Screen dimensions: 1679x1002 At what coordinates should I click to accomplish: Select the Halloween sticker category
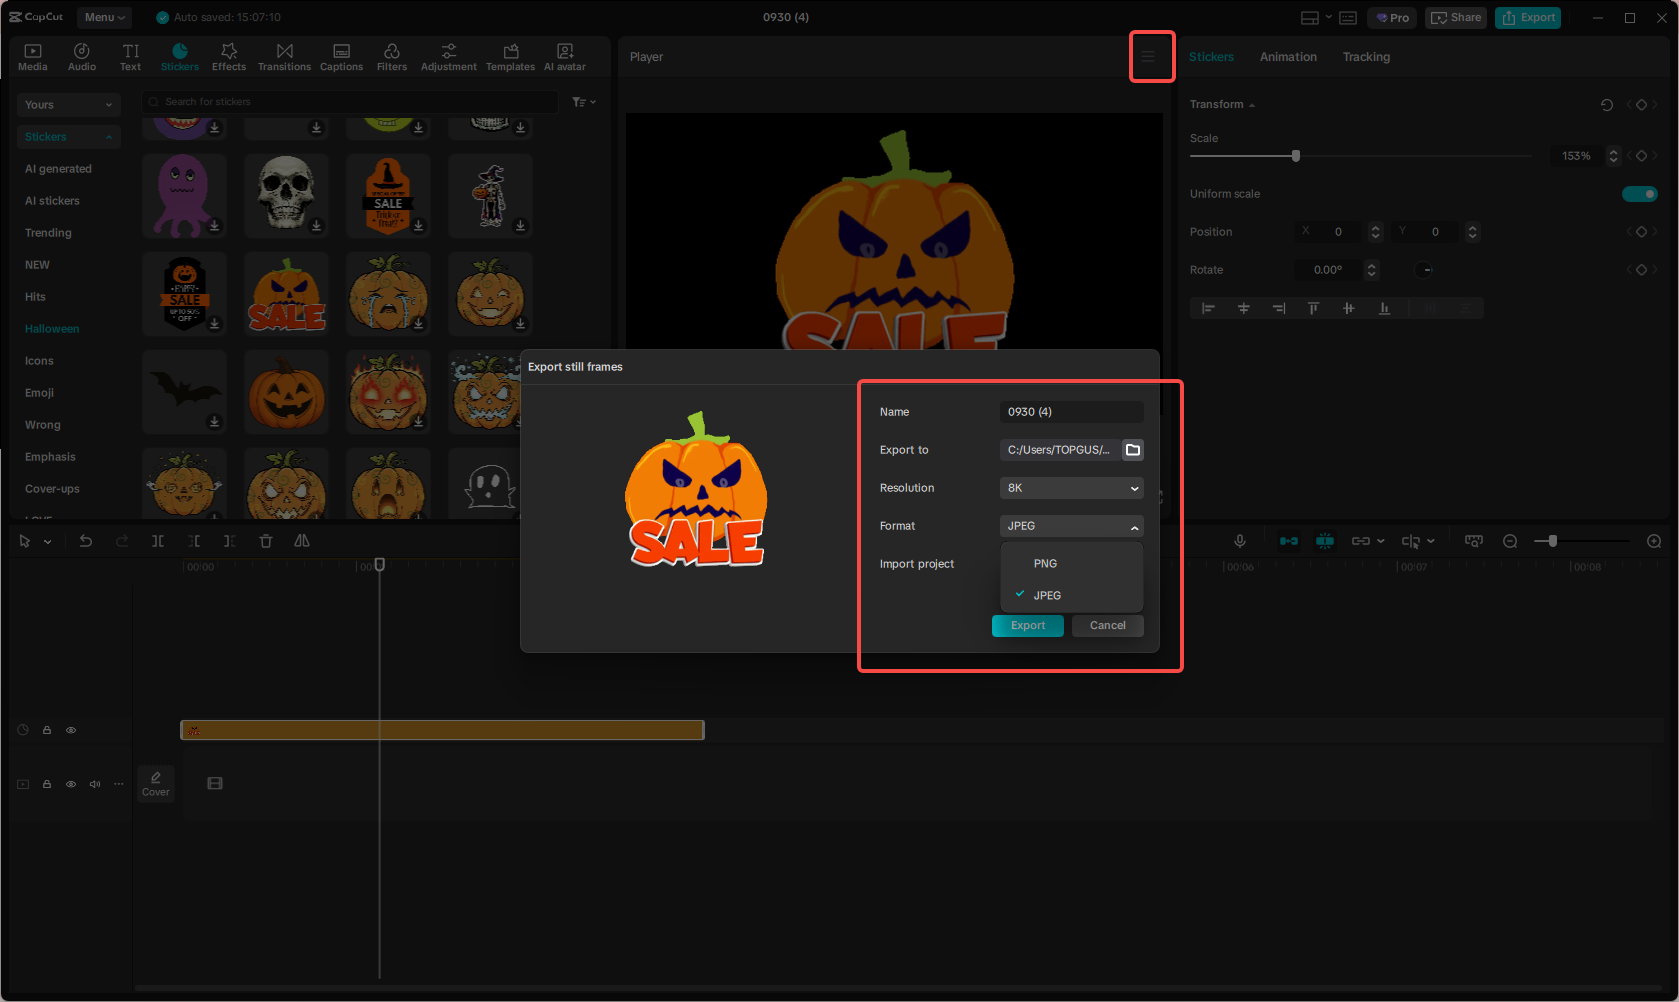(x=52, y=329)
